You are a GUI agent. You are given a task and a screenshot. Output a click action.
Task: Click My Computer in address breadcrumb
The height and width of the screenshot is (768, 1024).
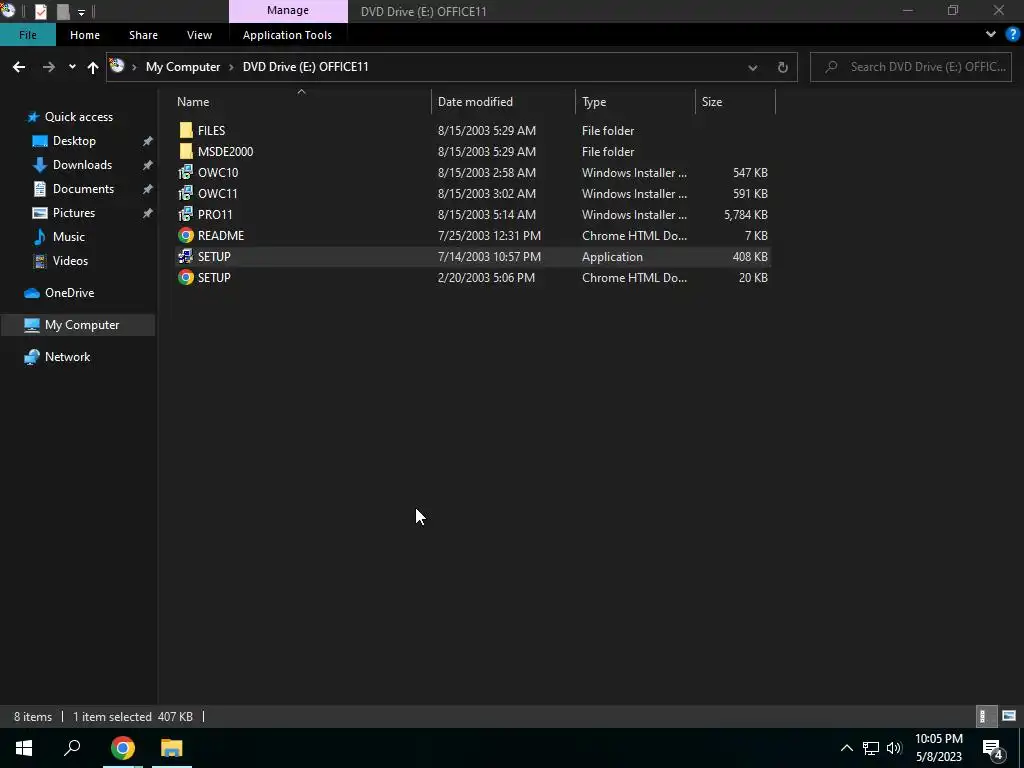point(183,67)
